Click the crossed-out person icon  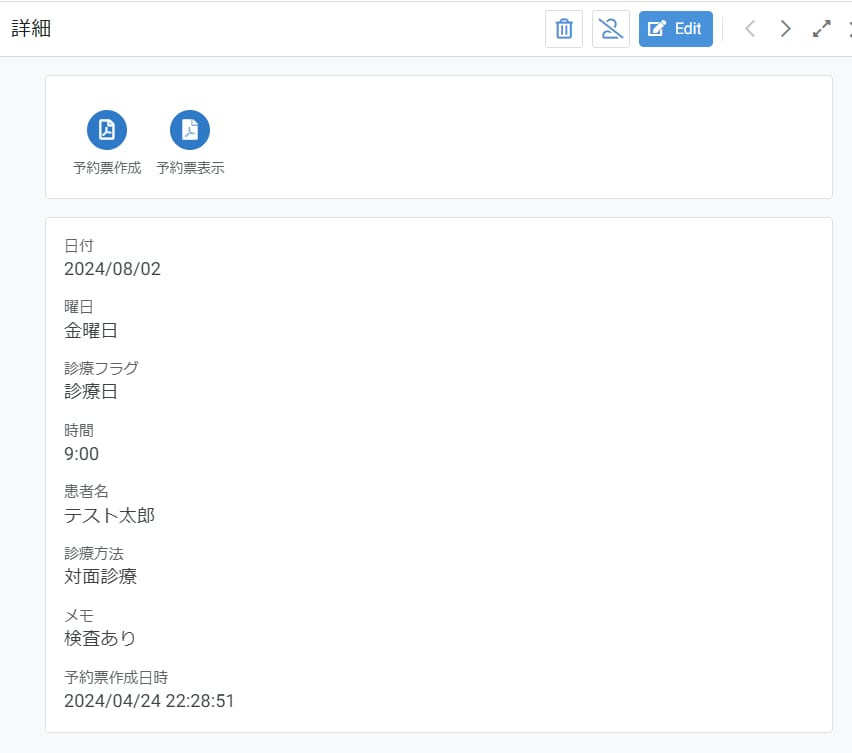click(611, 29)
